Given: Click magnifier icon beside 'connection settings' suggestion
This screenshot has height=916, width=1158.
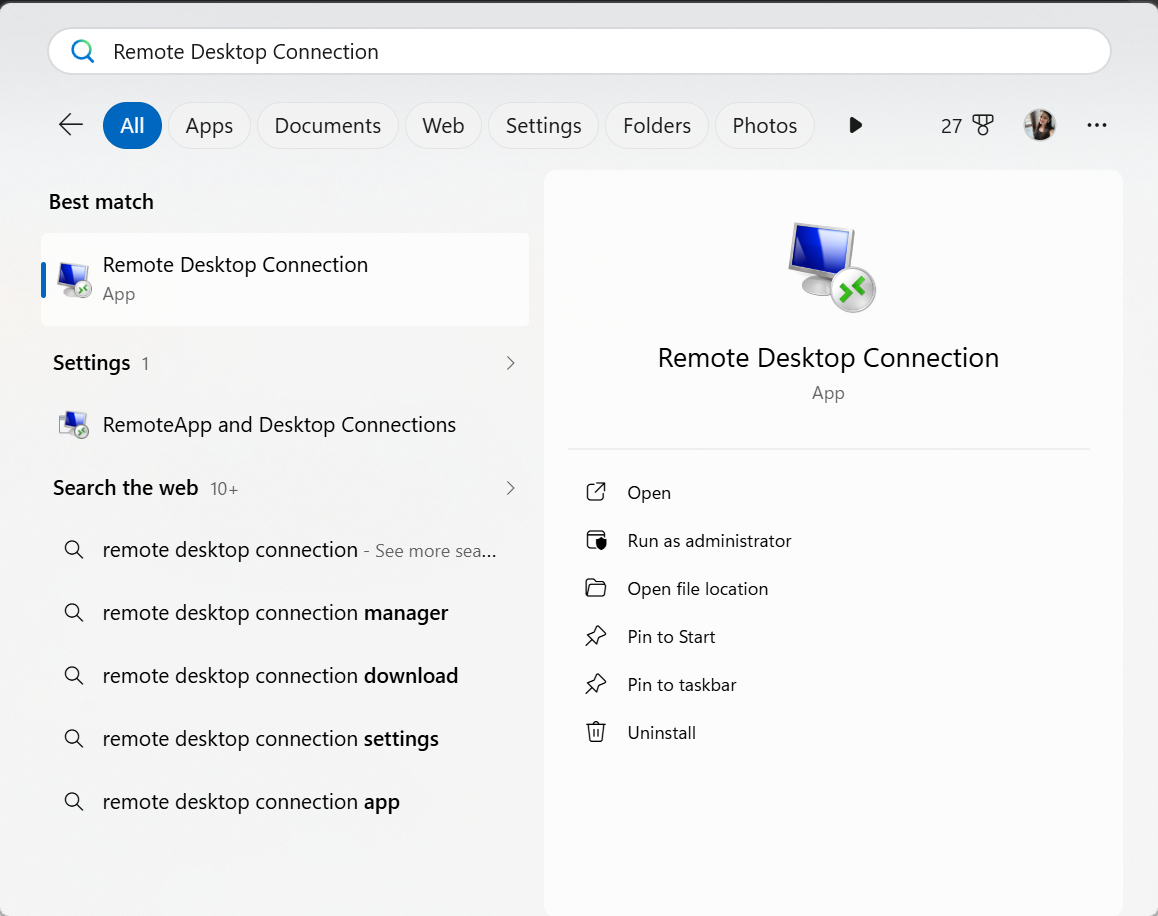Looking at the screenshot, I should point(74,738).
